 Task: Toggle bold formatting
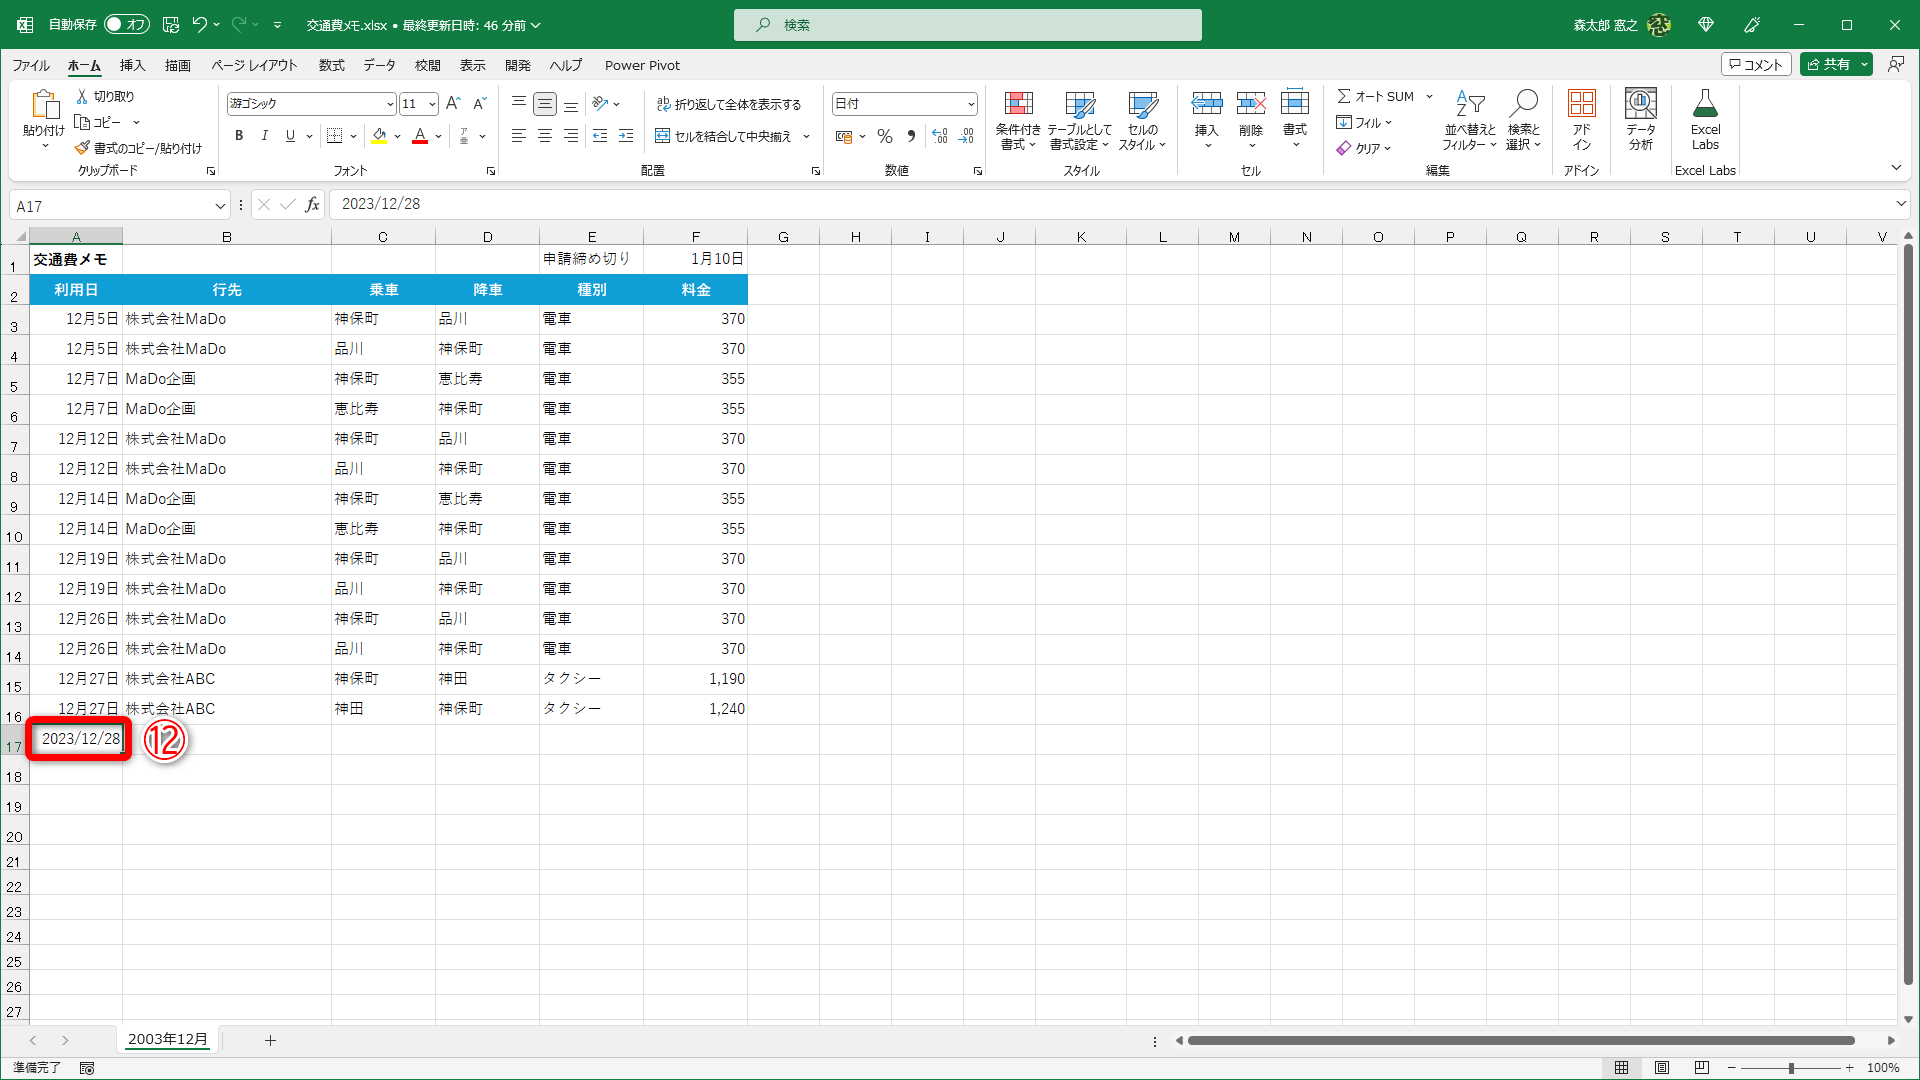[x=239, y=136]
